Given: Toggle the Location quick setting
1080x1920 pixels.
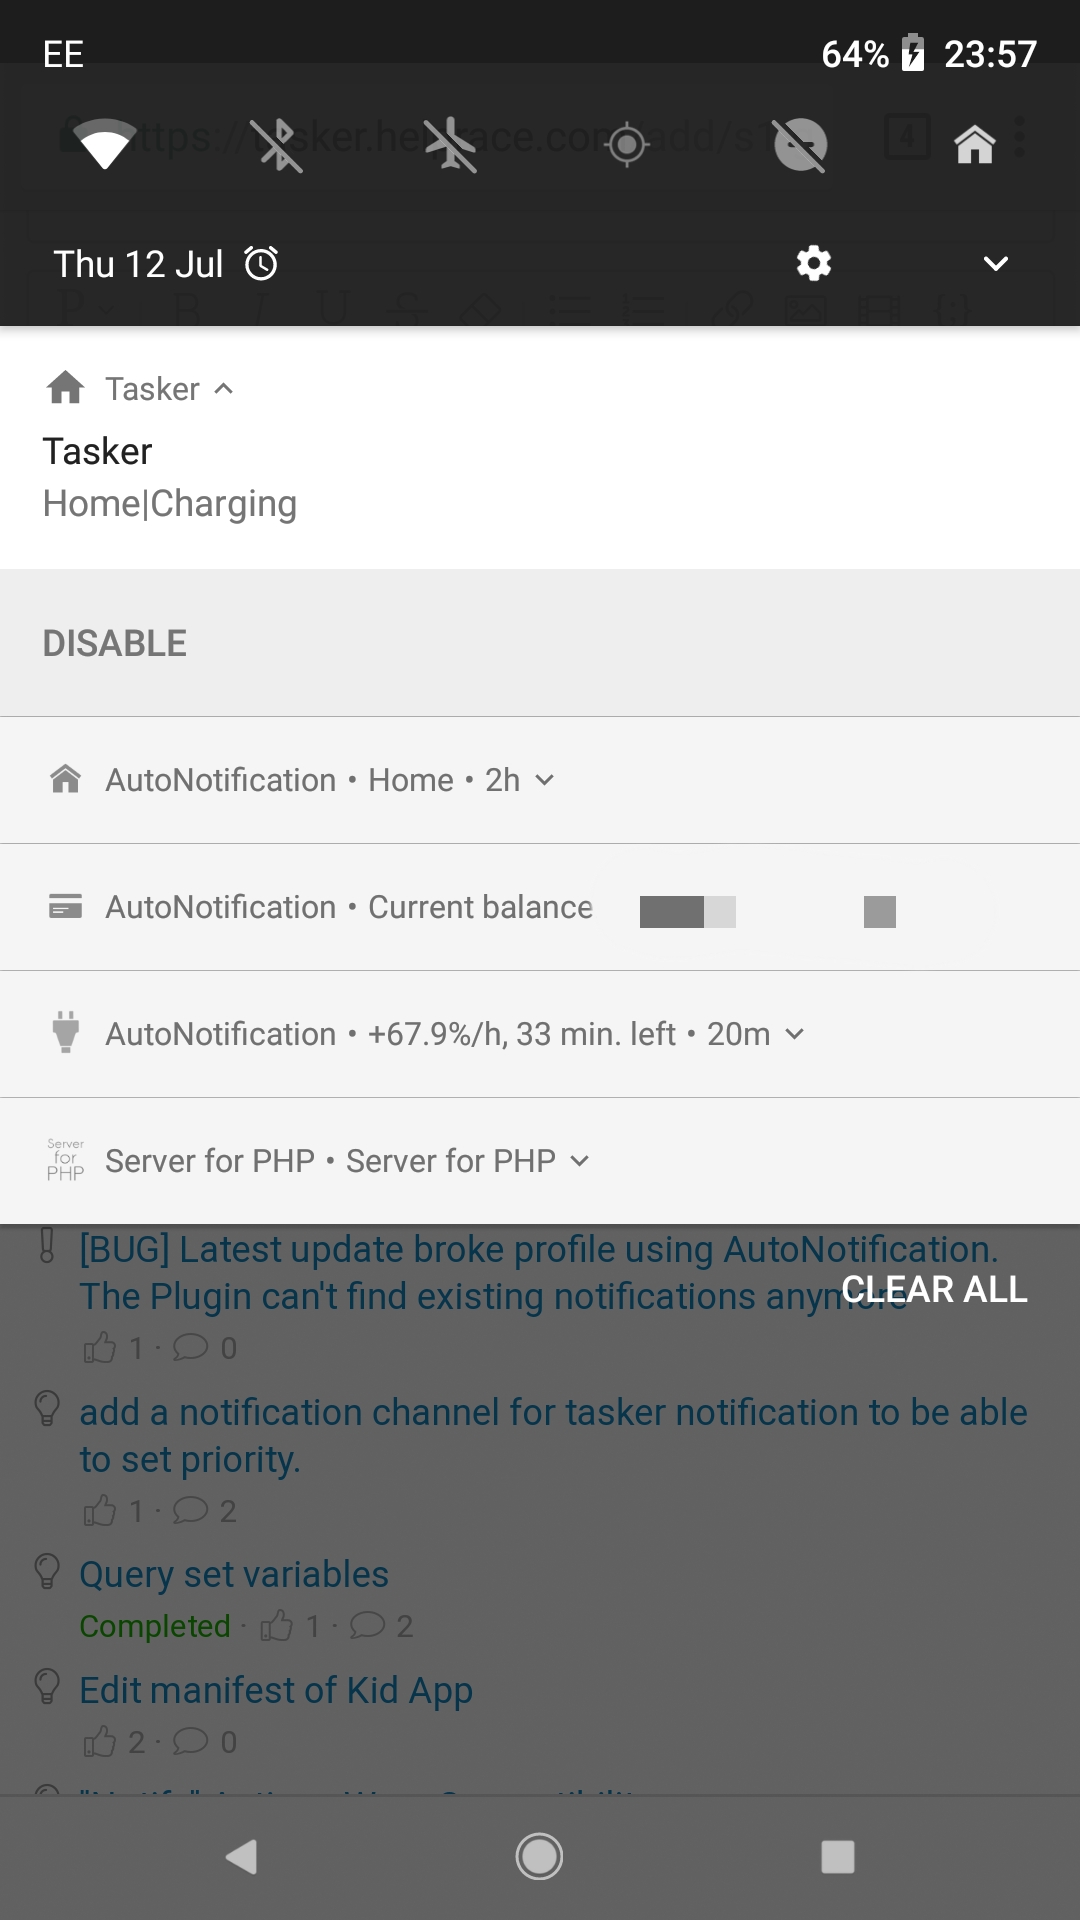Looking at the screenshot, I should click(627, 145).
